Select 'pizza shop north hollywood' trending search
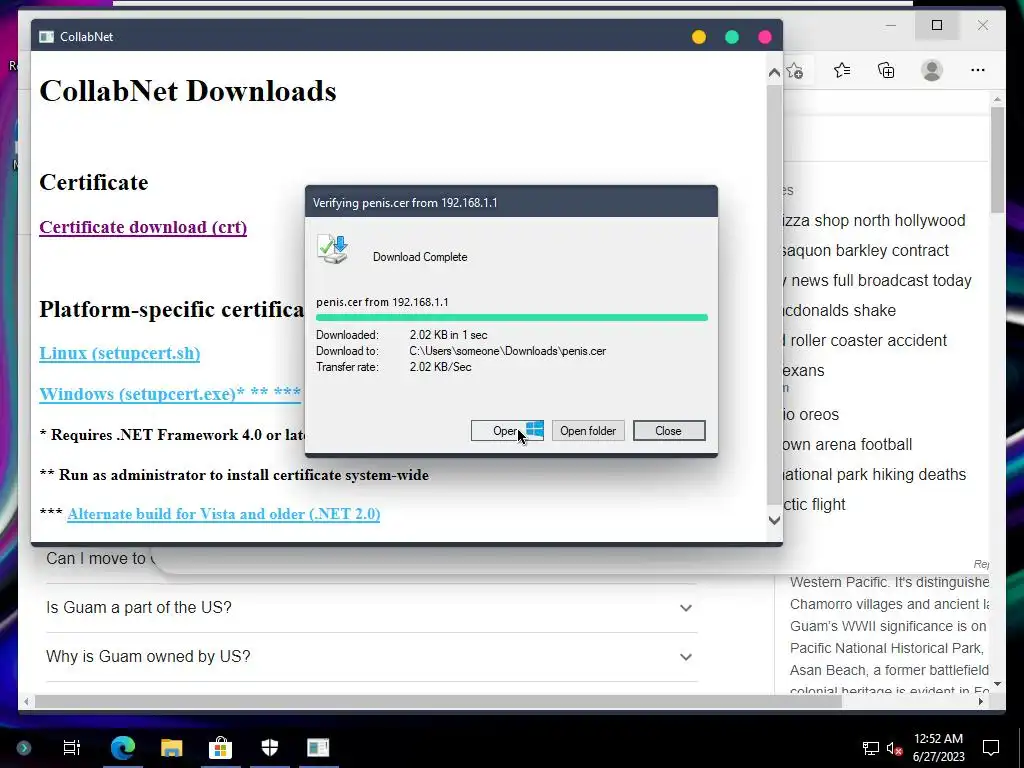Image resolution: width=1024 pixels, height=768 pixels. point(874,221)
